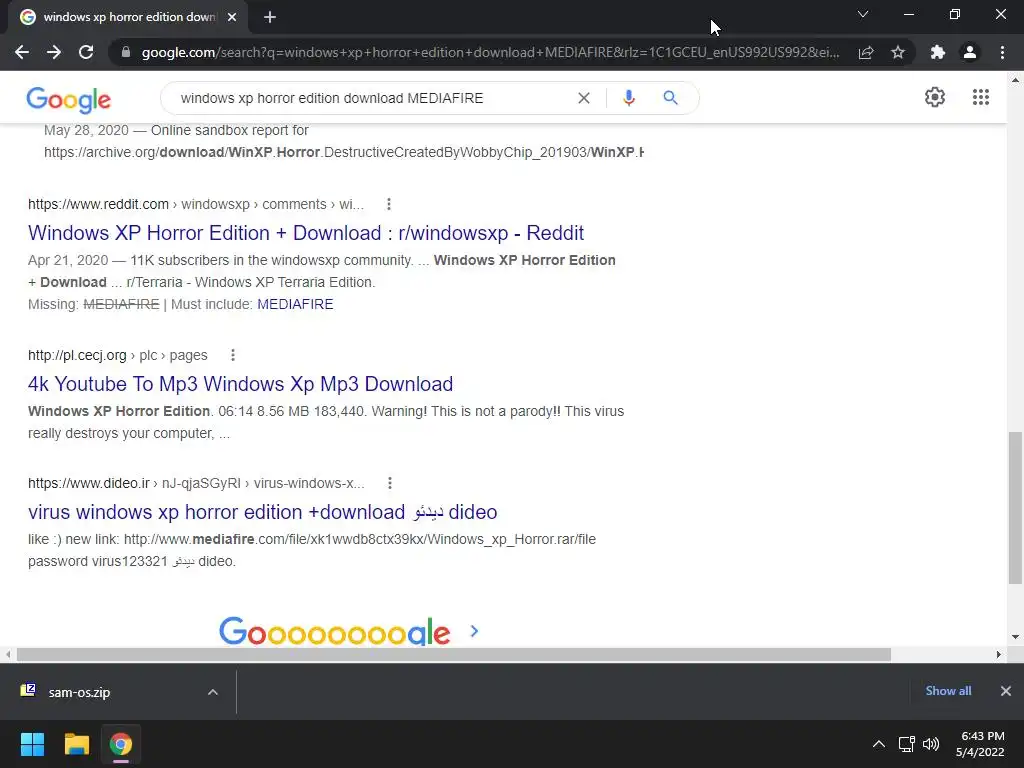Click the horizontal scrollbar right arrow
1024x768 pixels.
point(999,654)
